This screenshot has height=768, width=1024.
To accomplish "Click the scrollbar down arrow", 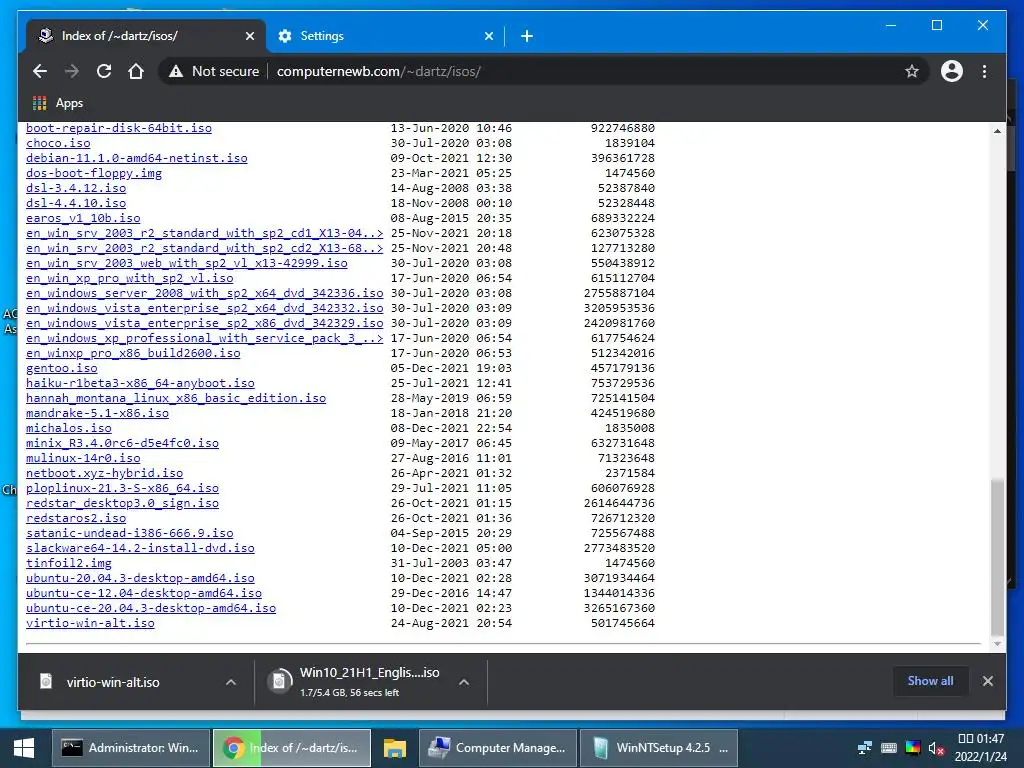I will (x=997, y=644).
